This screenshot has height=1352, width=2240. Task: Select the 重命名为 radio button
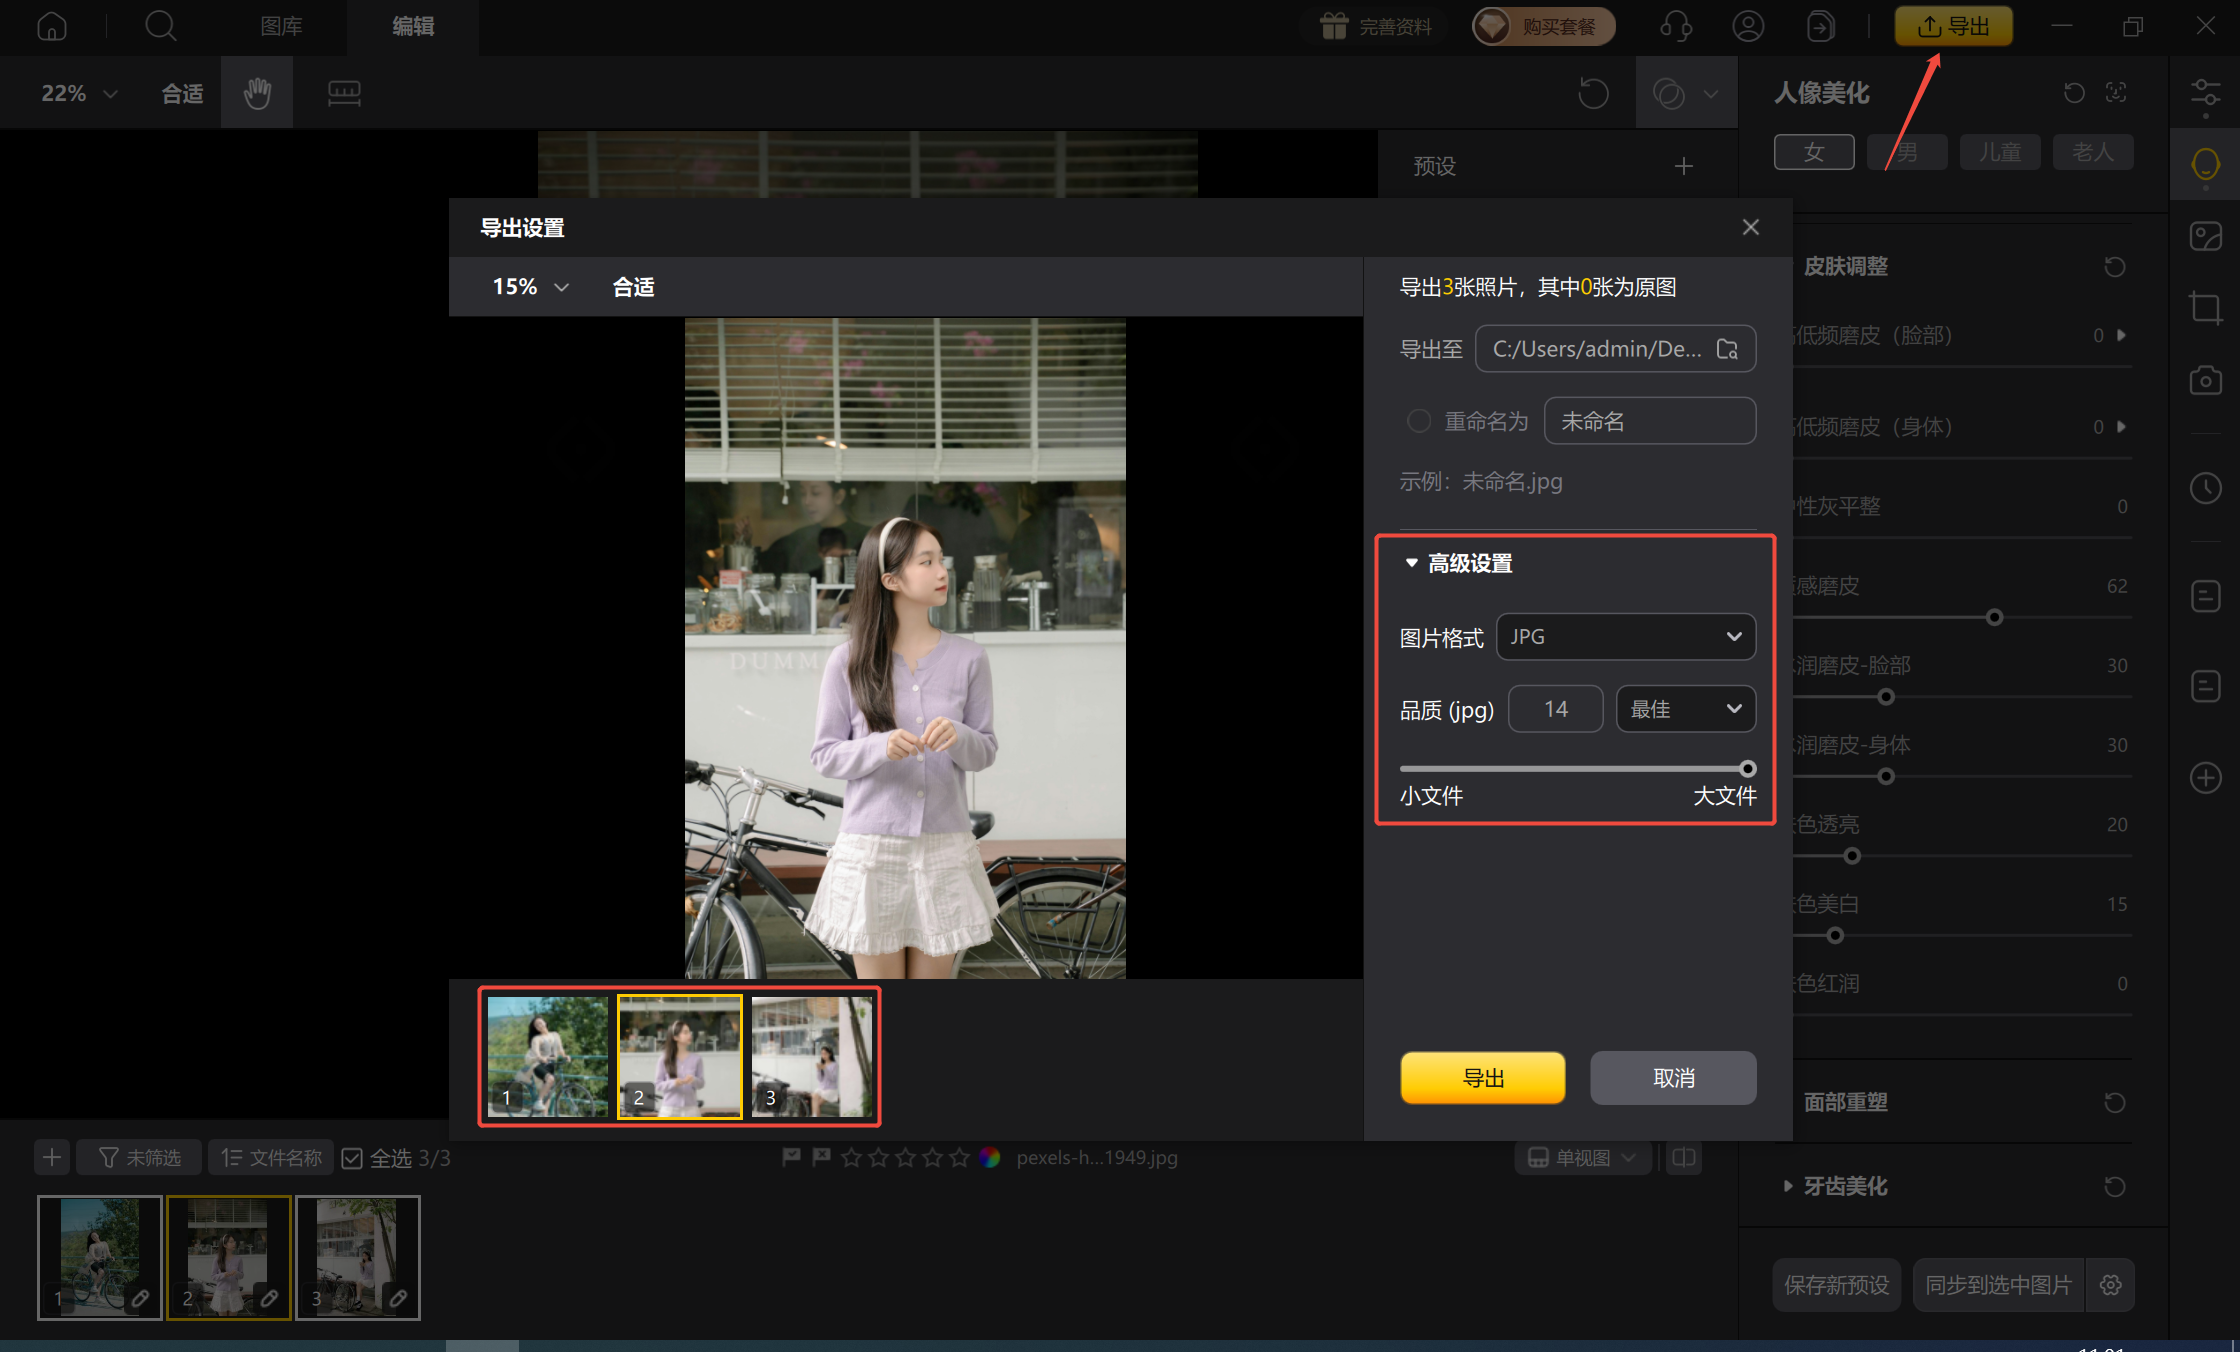(x=1418, y=421)
